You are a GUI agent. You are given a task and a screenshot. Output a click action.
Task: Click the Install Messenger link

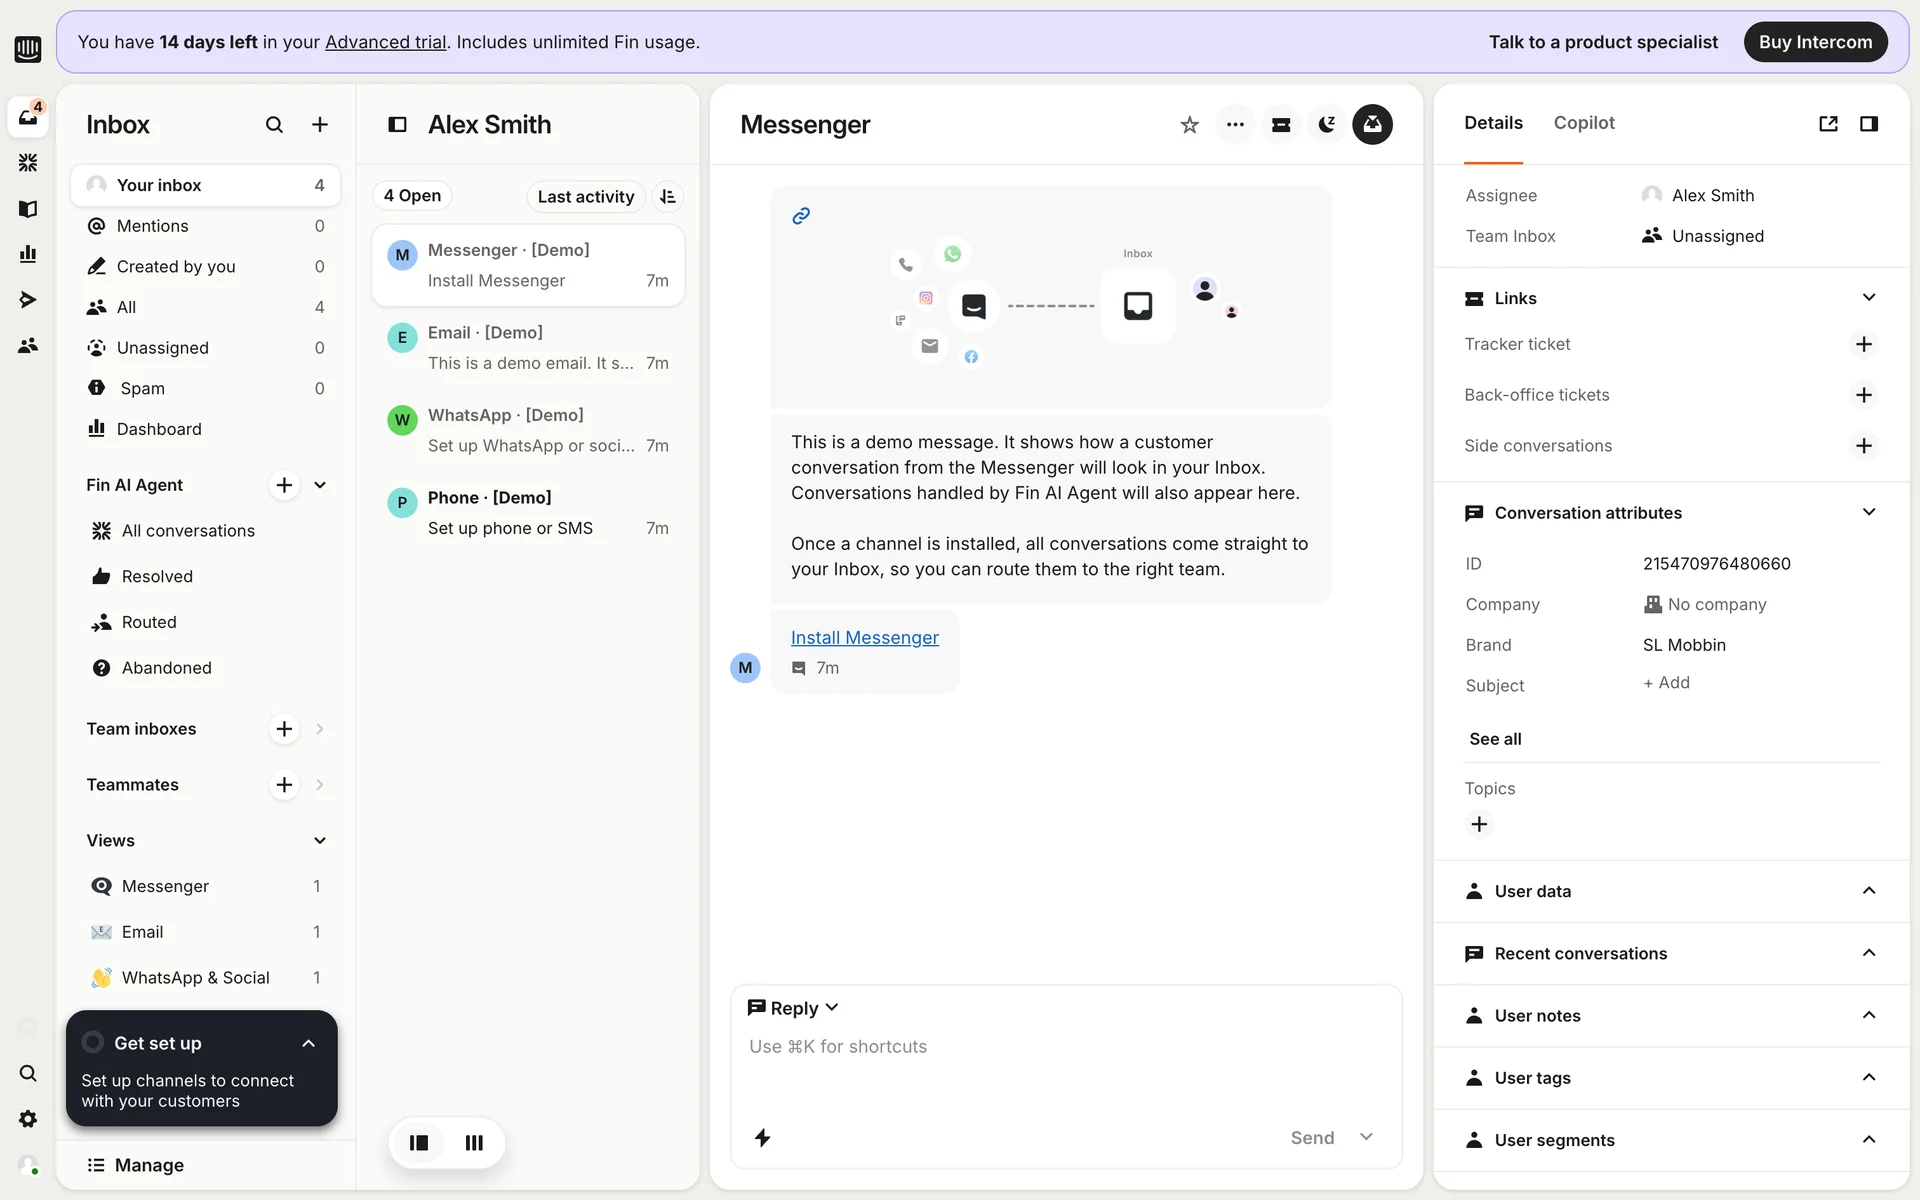864,638
